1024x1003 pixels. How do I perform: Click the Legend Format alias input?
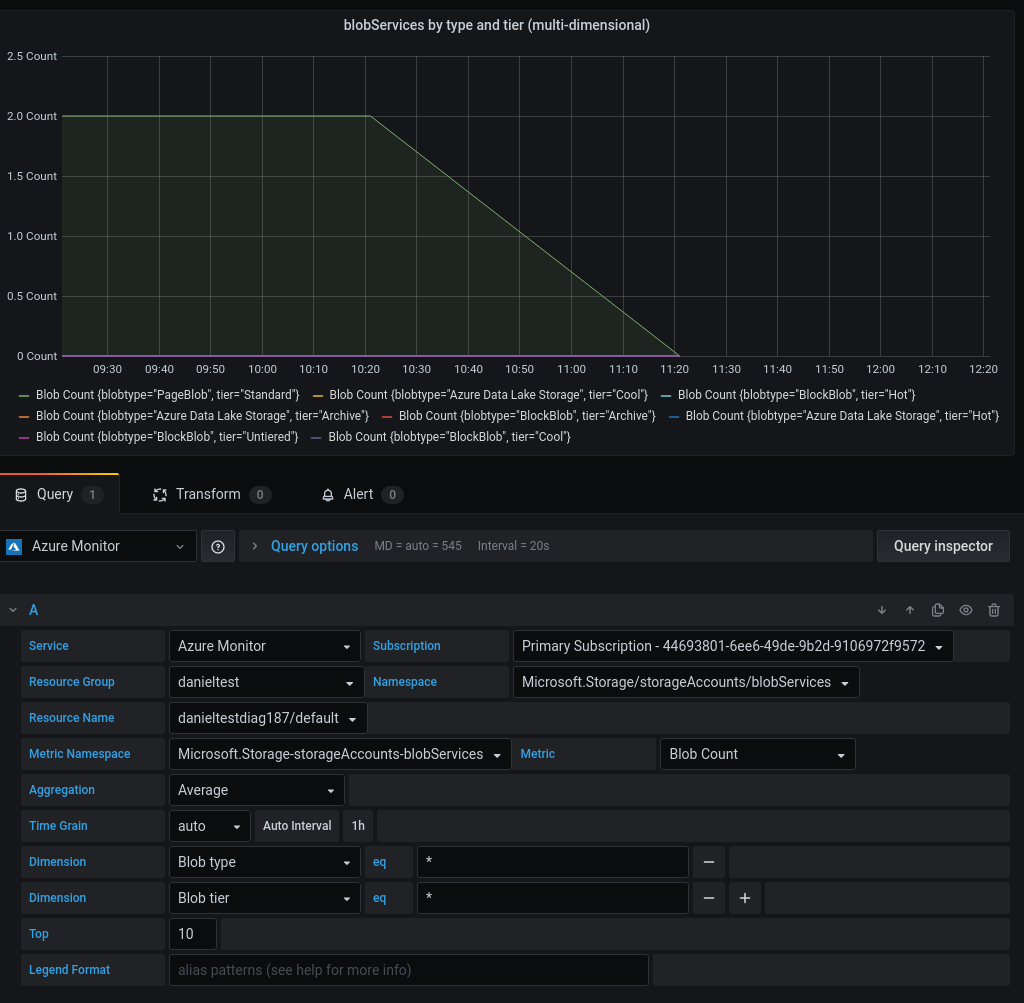[x=409, y=970]
